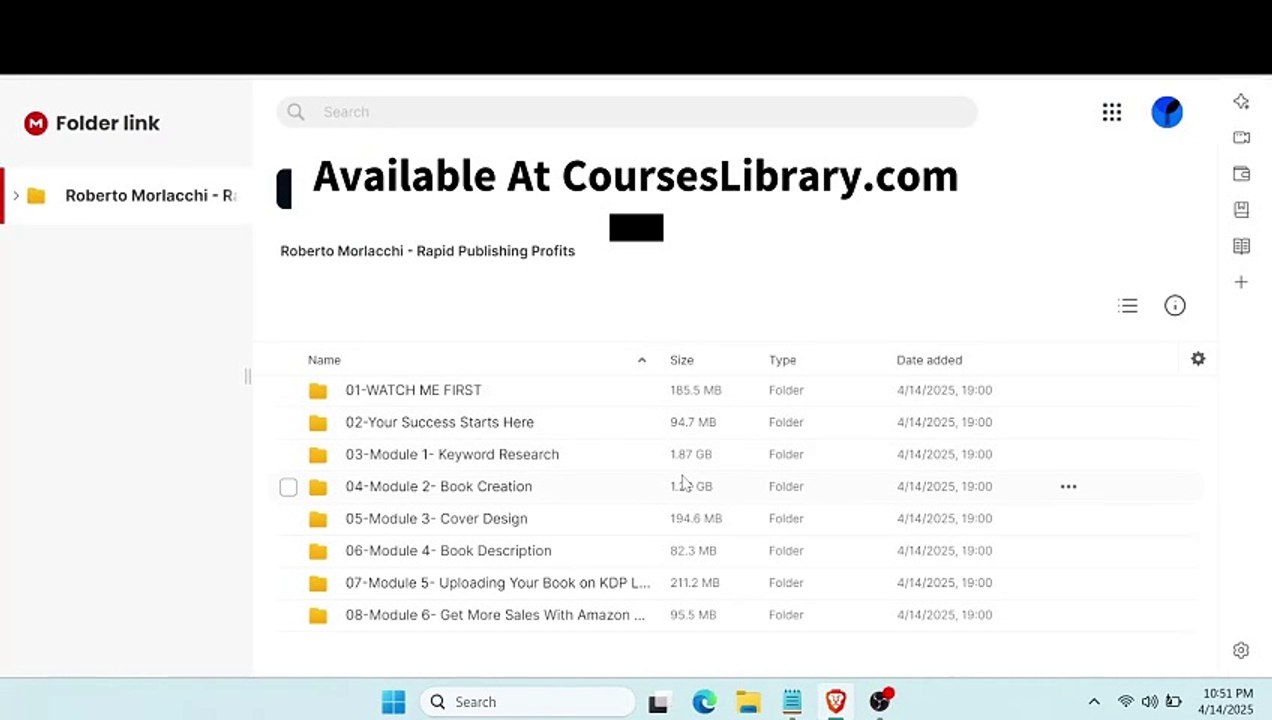The height and width of the screenshot is (720, 1272).
Task: Open the blue profile avatar
Action: point(1167,112)
